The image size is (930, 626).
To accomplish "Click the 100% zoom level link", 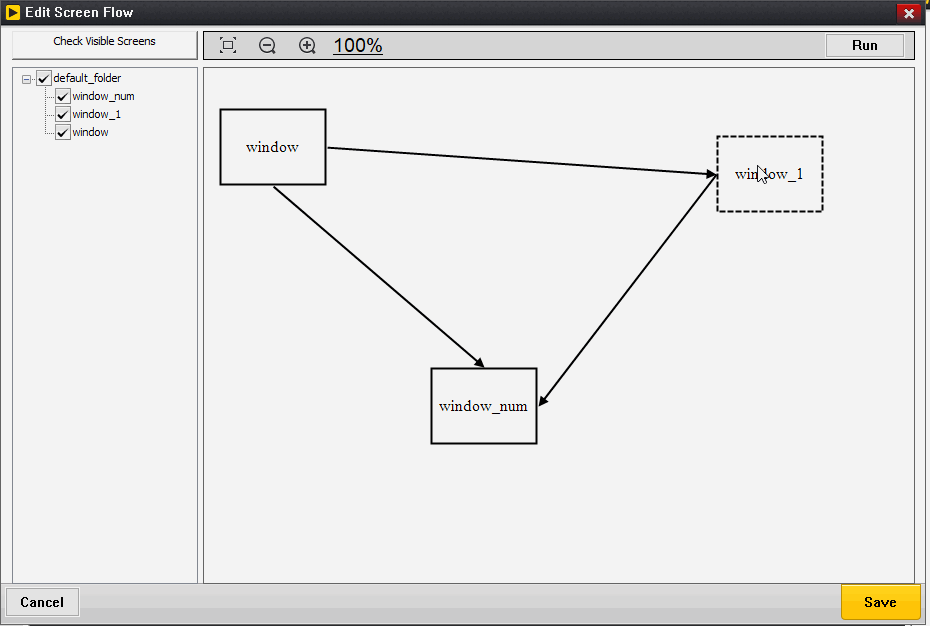I will coord(358,46).
